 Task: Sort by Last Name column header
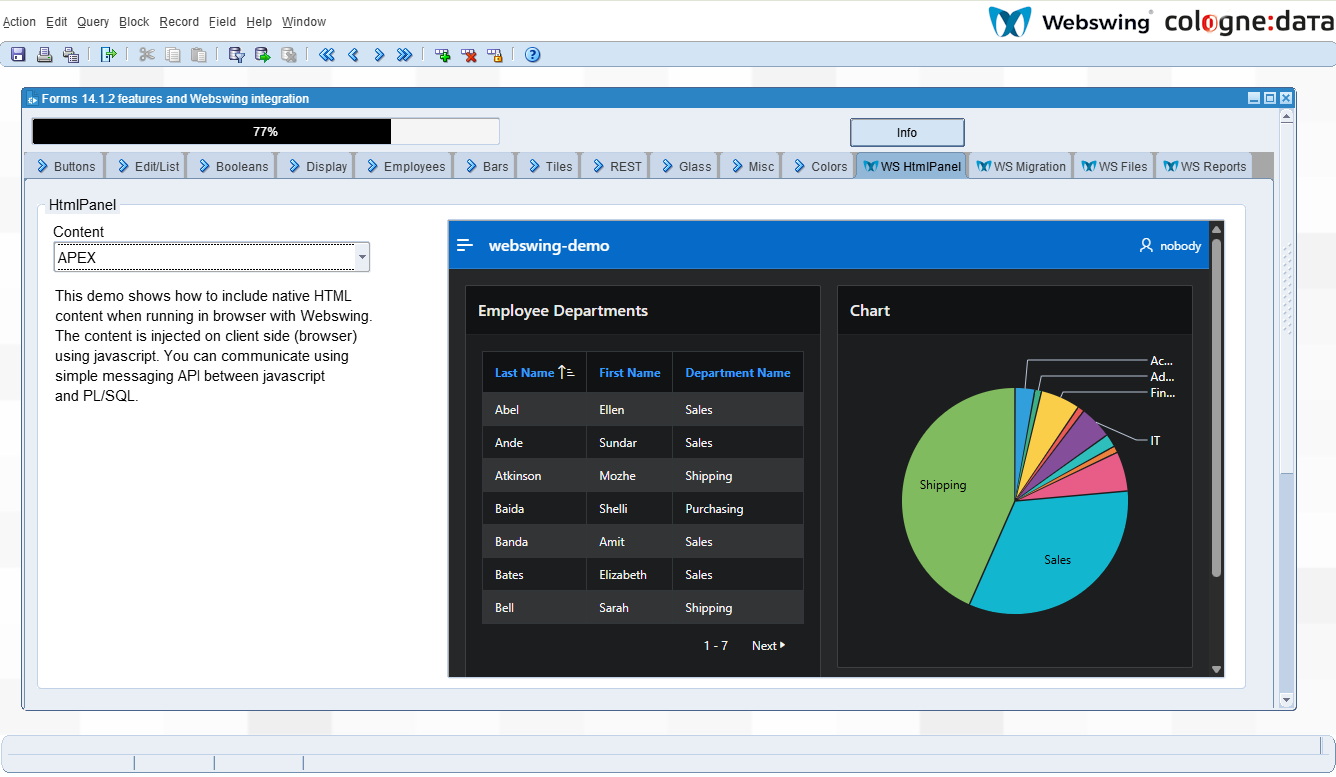pyautogui.click(x=525, y=373)
